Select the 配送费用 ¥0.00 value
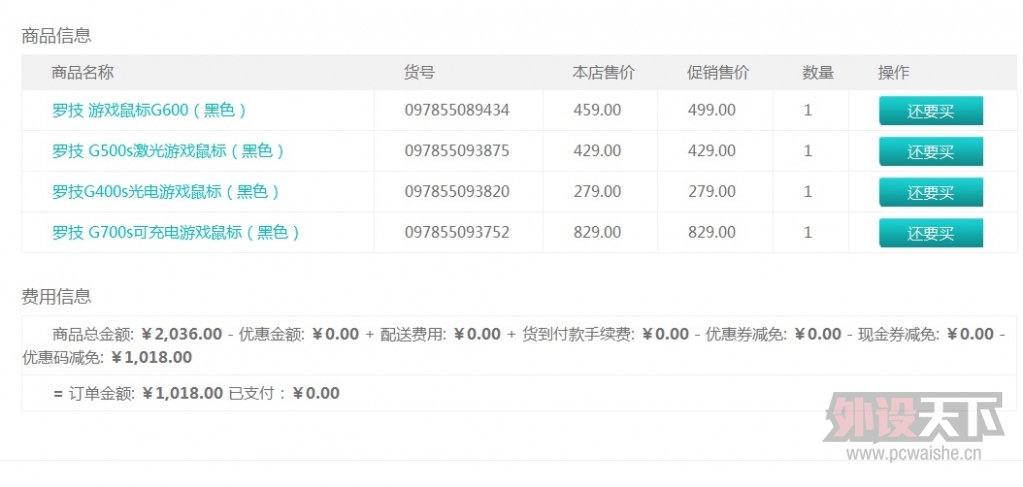 pos(477,334)
